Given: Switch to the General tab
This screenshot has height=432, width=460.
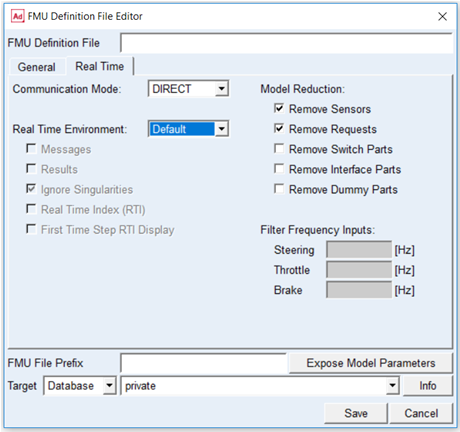Looking at the screenshot, I should 37,67.
